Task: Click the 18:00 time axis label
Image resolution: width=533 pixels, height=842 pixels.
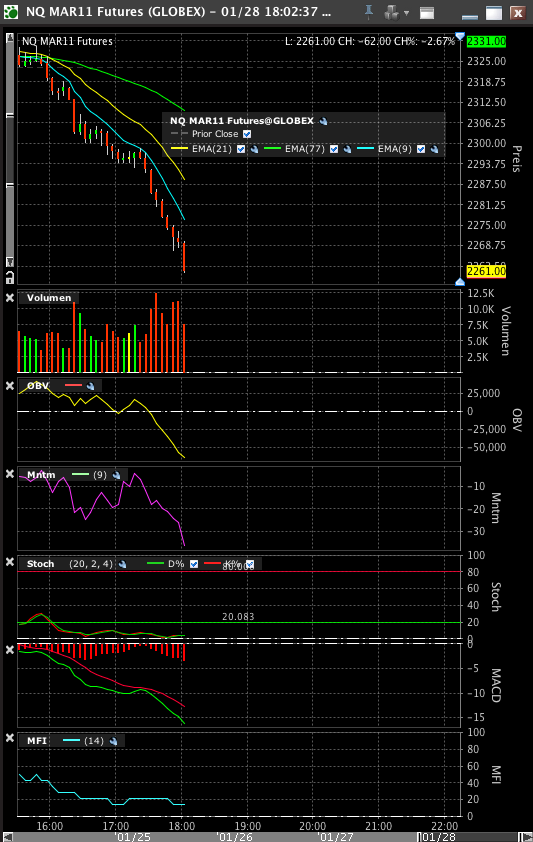Action: coord(181,826)
